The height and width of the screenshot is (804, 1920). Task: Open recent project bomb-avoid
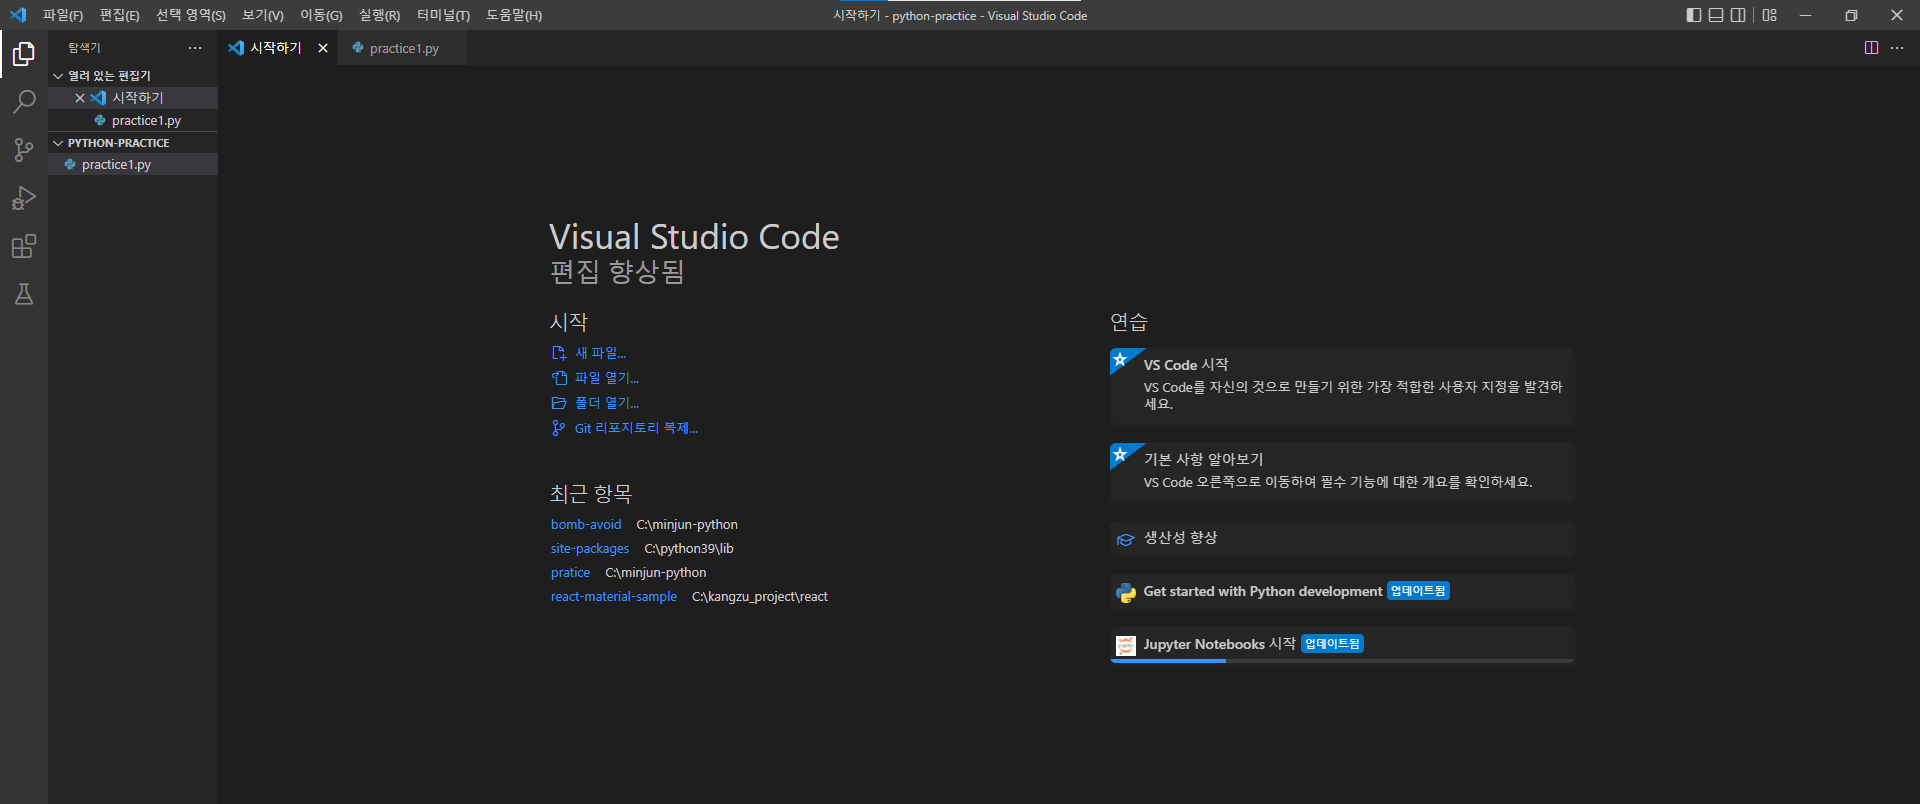[x=586, y=525]
